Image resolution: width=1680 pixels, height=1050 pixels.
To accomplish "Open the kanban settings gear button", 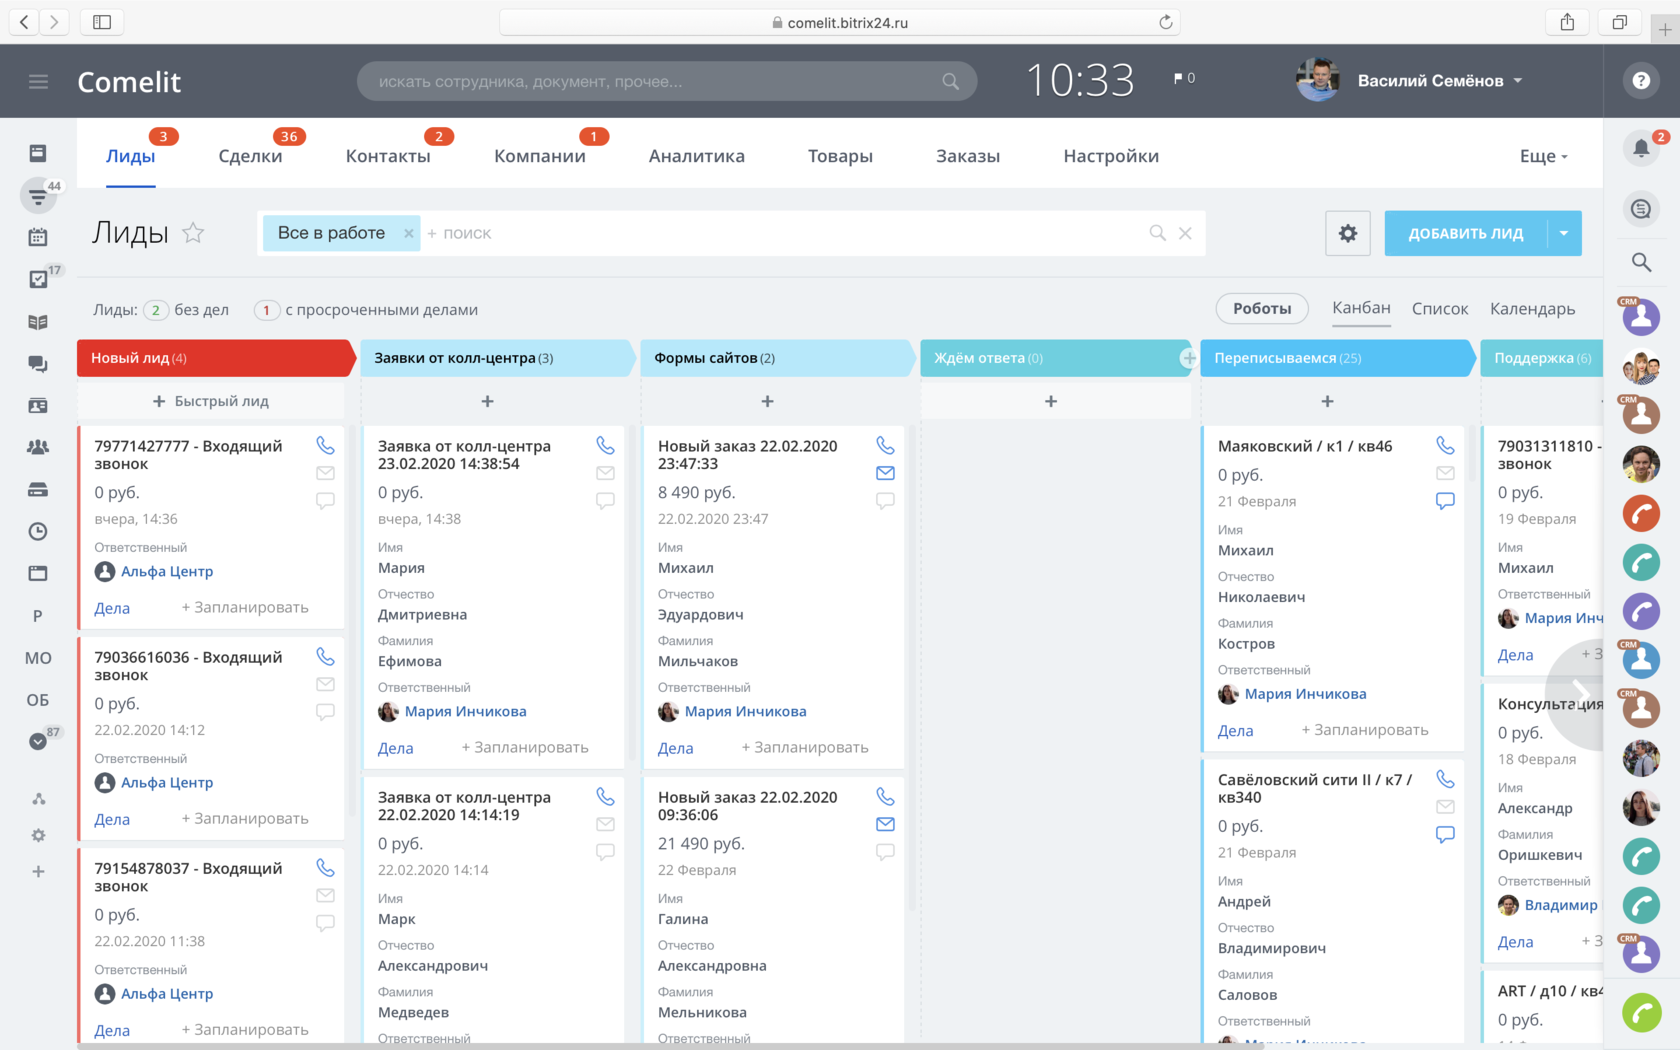I will point(1348,233).
